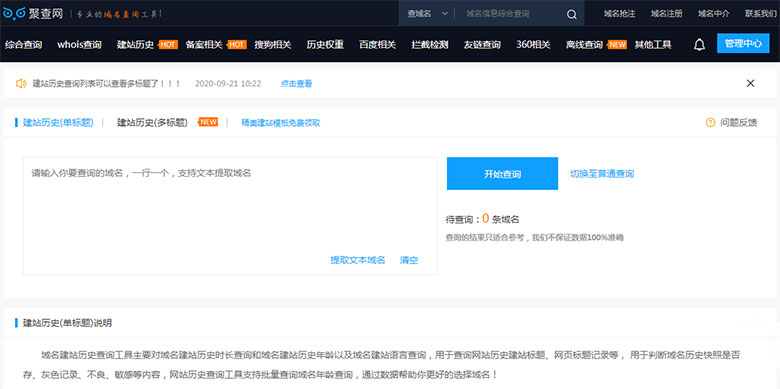Open the 查域名 search type dropdown

(427, 14)
